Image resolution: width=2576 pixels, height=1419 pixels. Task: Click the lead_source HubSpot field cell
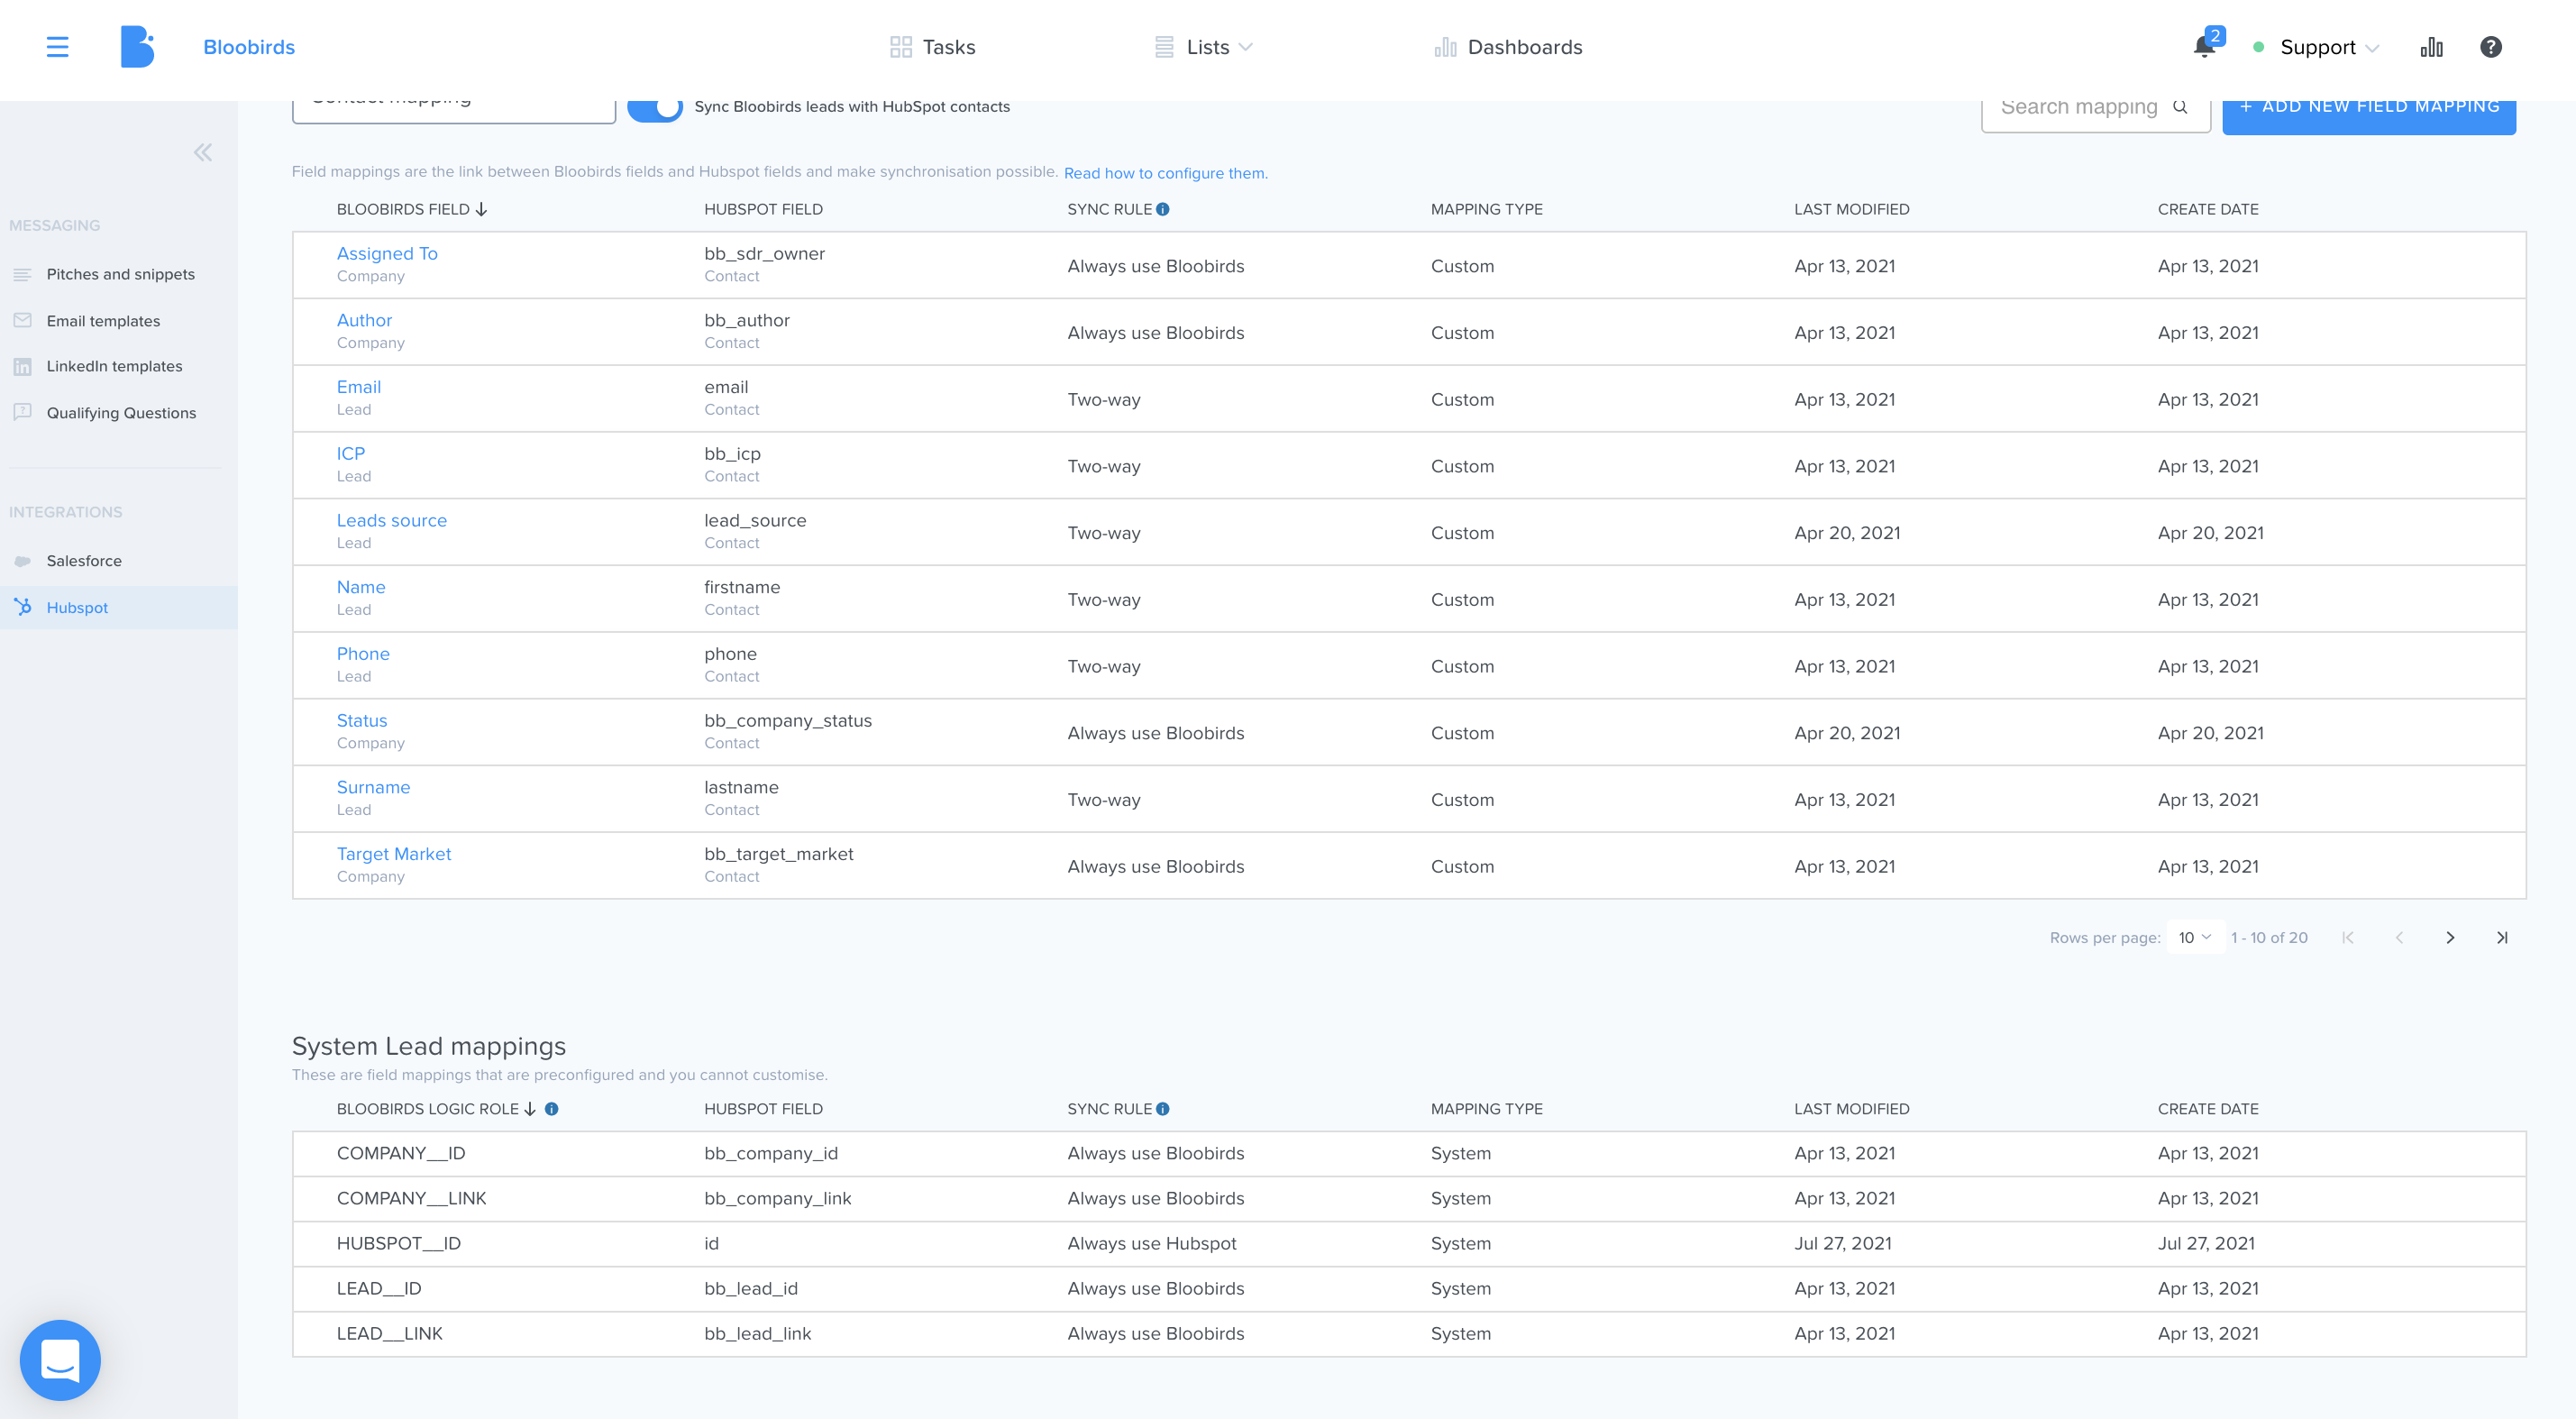755,521
